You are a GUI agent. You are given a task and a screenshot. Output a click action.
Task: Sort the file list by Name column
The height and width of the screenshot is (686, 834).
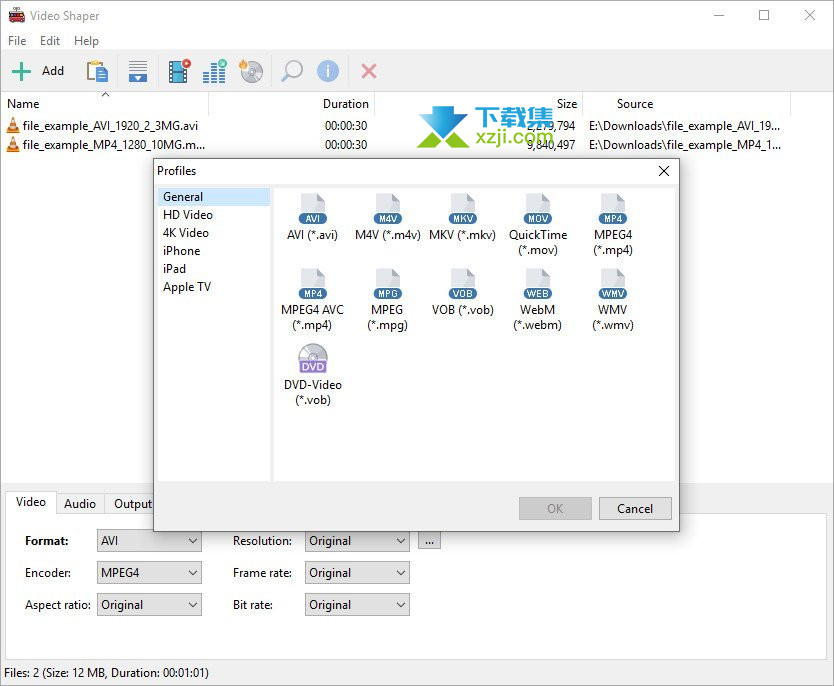105,104
